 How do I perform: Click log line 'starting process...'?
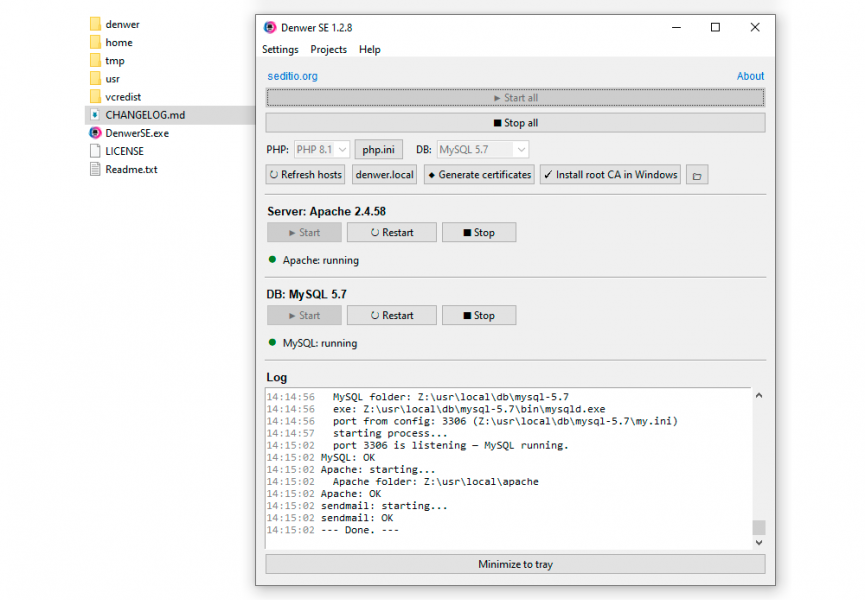pyautogui.click(x=390, y=433)
